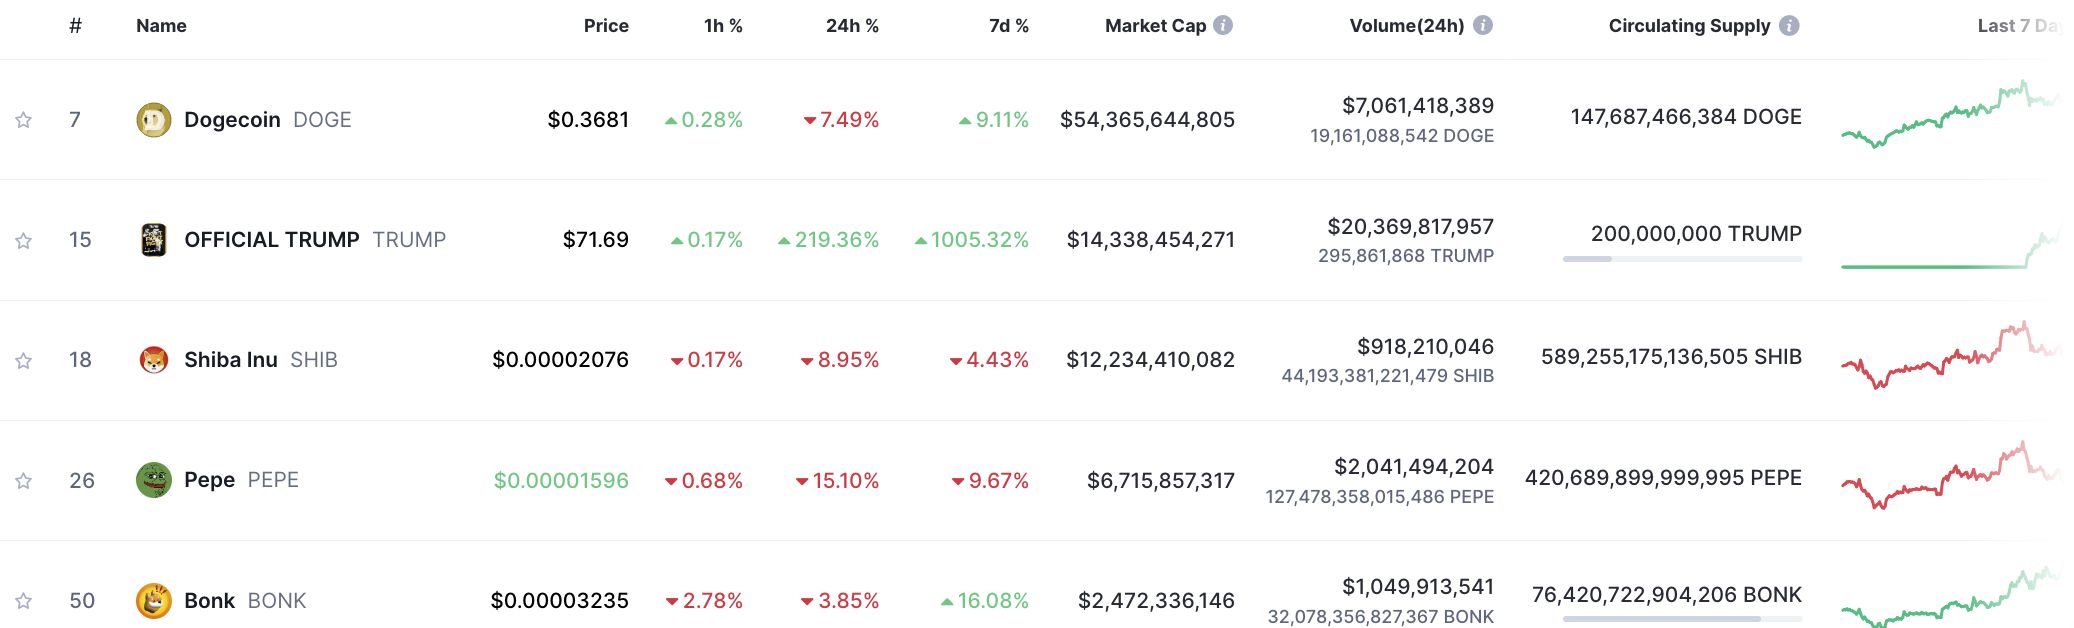This screenshot has height=628, width=2074.
Task: Click the OFFICIAL TRUMP coin logo
Action: click(153, 240)
